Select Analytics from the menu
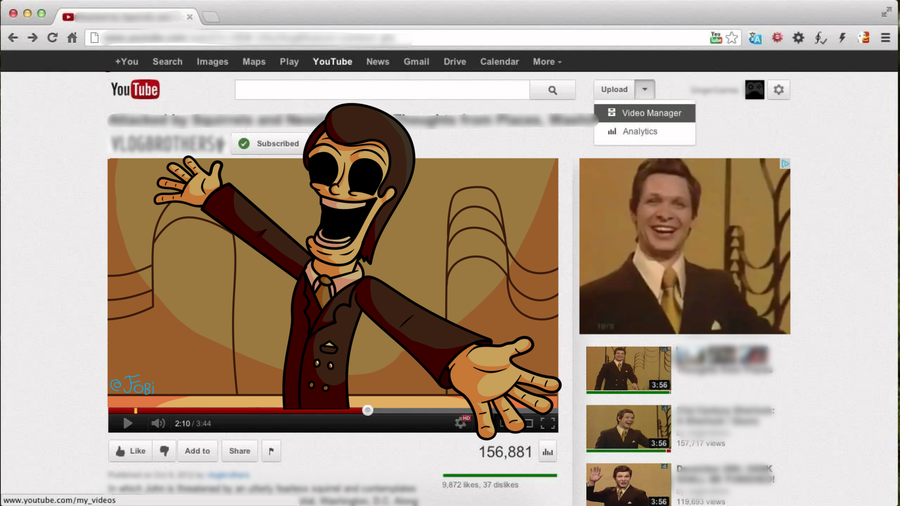The image size is (900, 506). (645, 131)
